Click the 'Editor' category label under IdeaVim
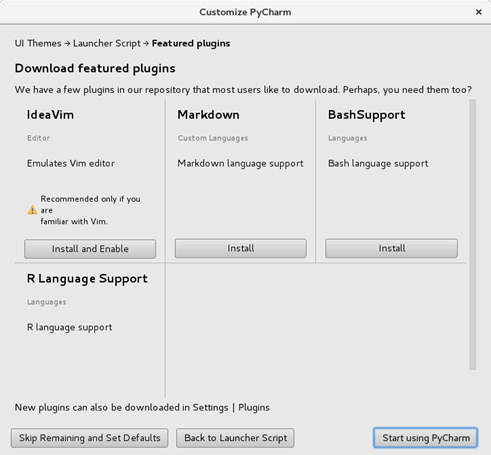This screenshot has width=491, height=455. tap(38, 138)
